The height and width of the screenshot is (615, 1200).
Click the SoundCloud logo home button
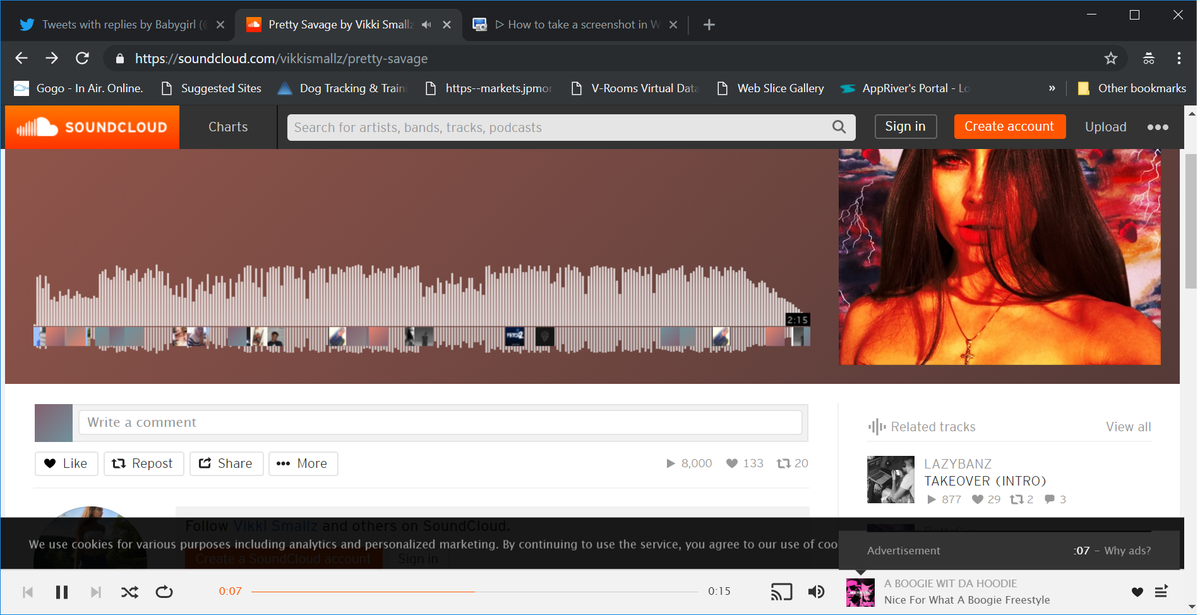point(92,127)
